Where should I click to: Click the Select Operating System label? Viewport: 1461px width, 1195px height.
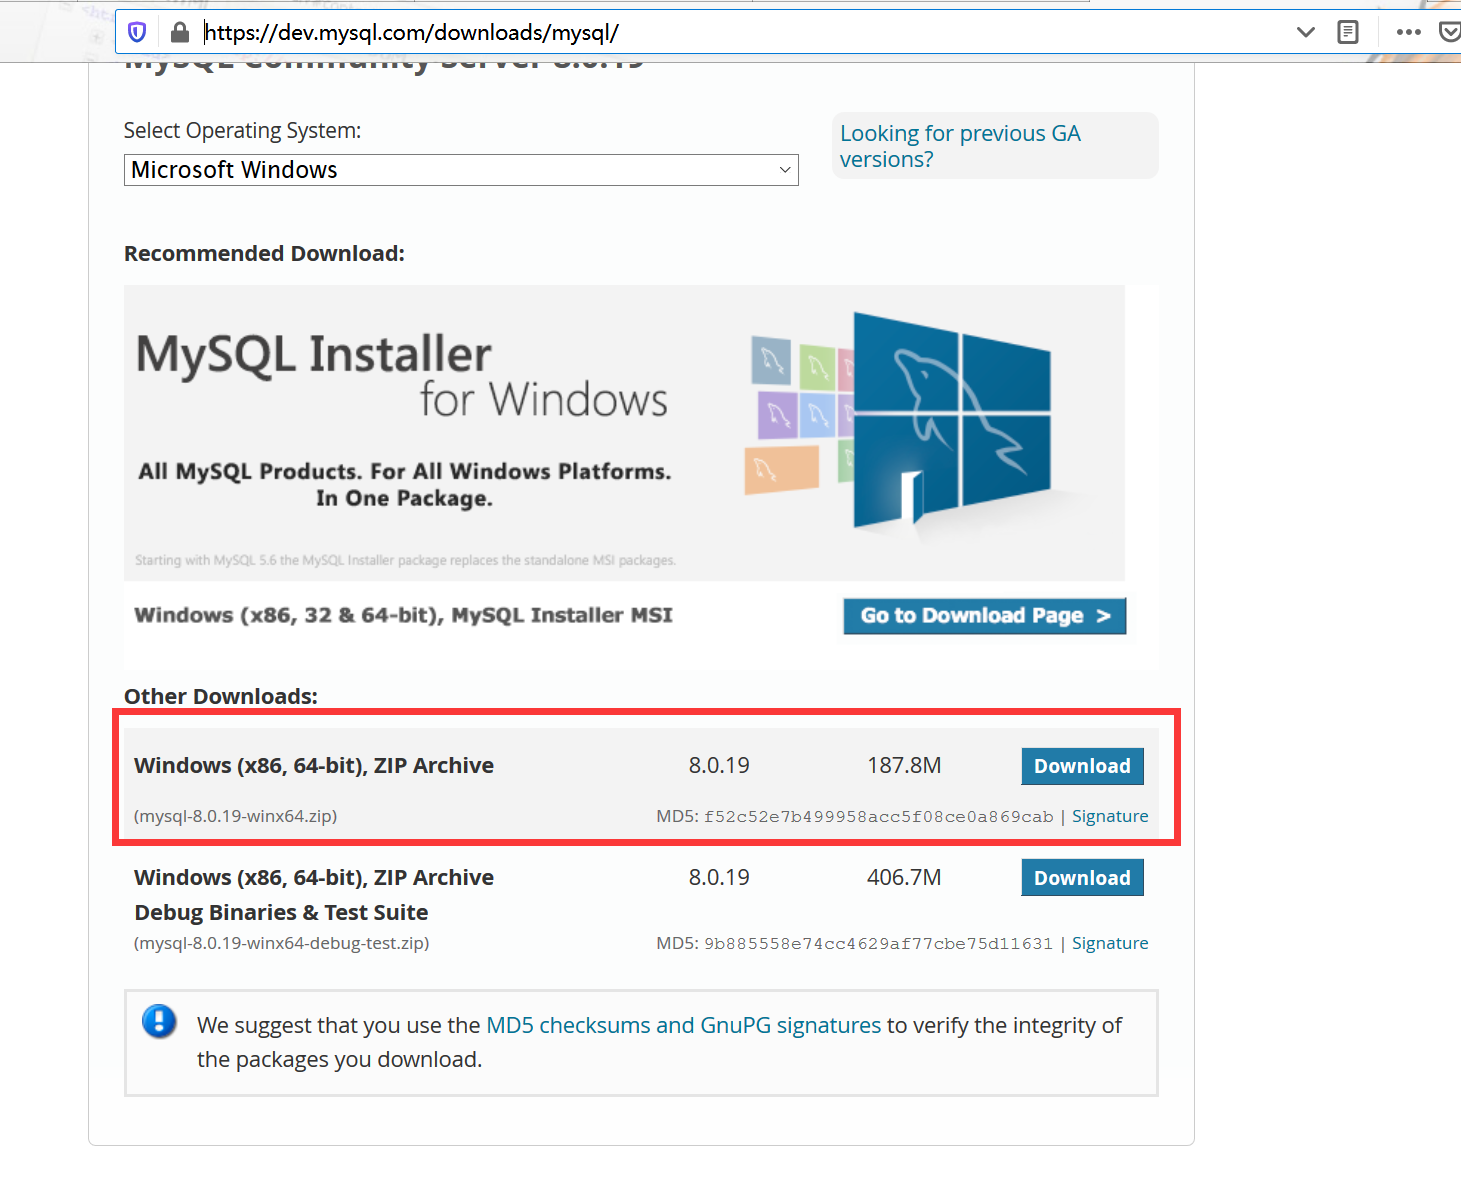tap(242, 131)
